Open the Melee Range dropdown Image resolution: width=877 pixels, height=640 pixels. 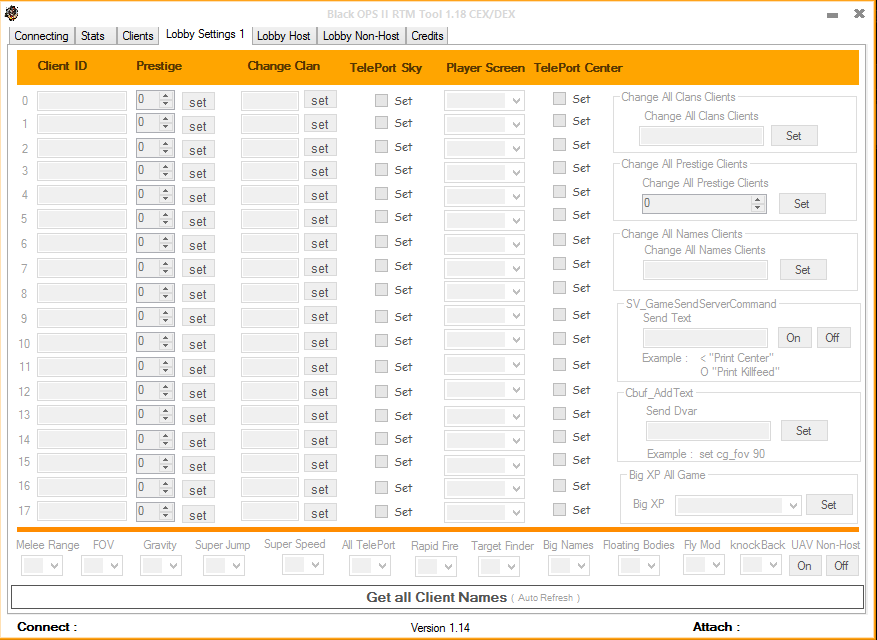(41, 566)
